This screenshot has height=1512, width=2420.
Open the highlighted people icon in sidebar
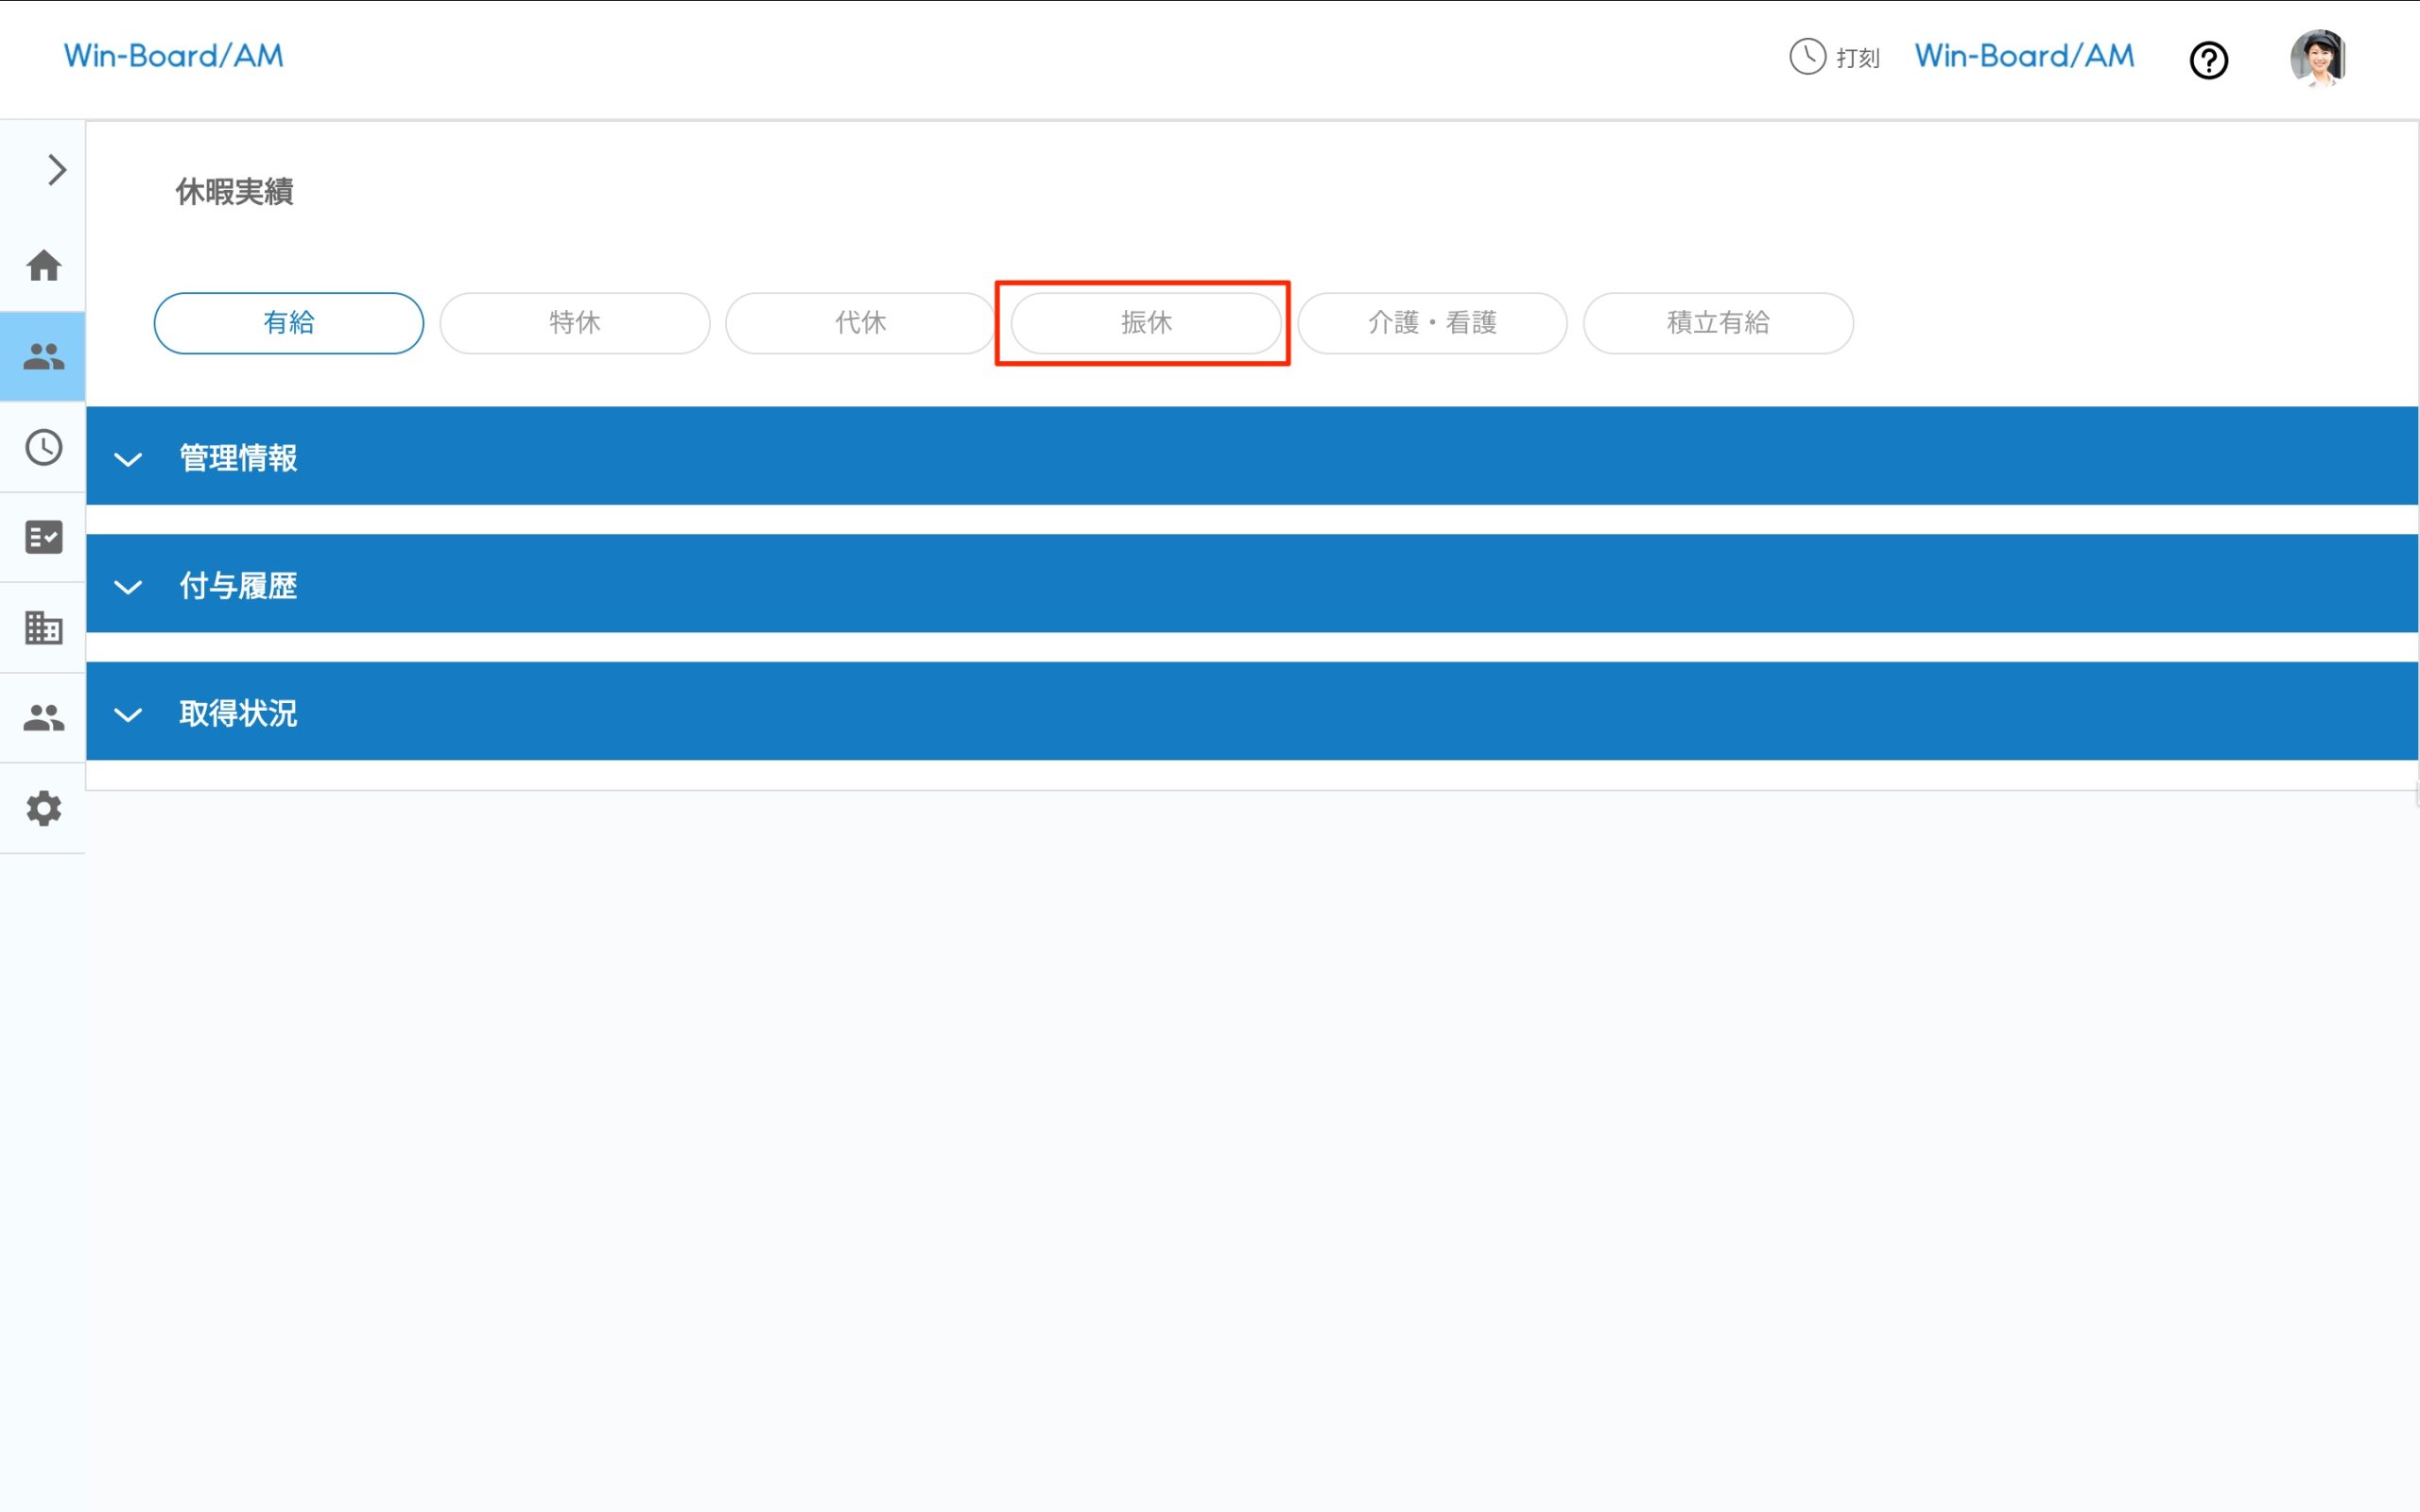tap(43, 356)
